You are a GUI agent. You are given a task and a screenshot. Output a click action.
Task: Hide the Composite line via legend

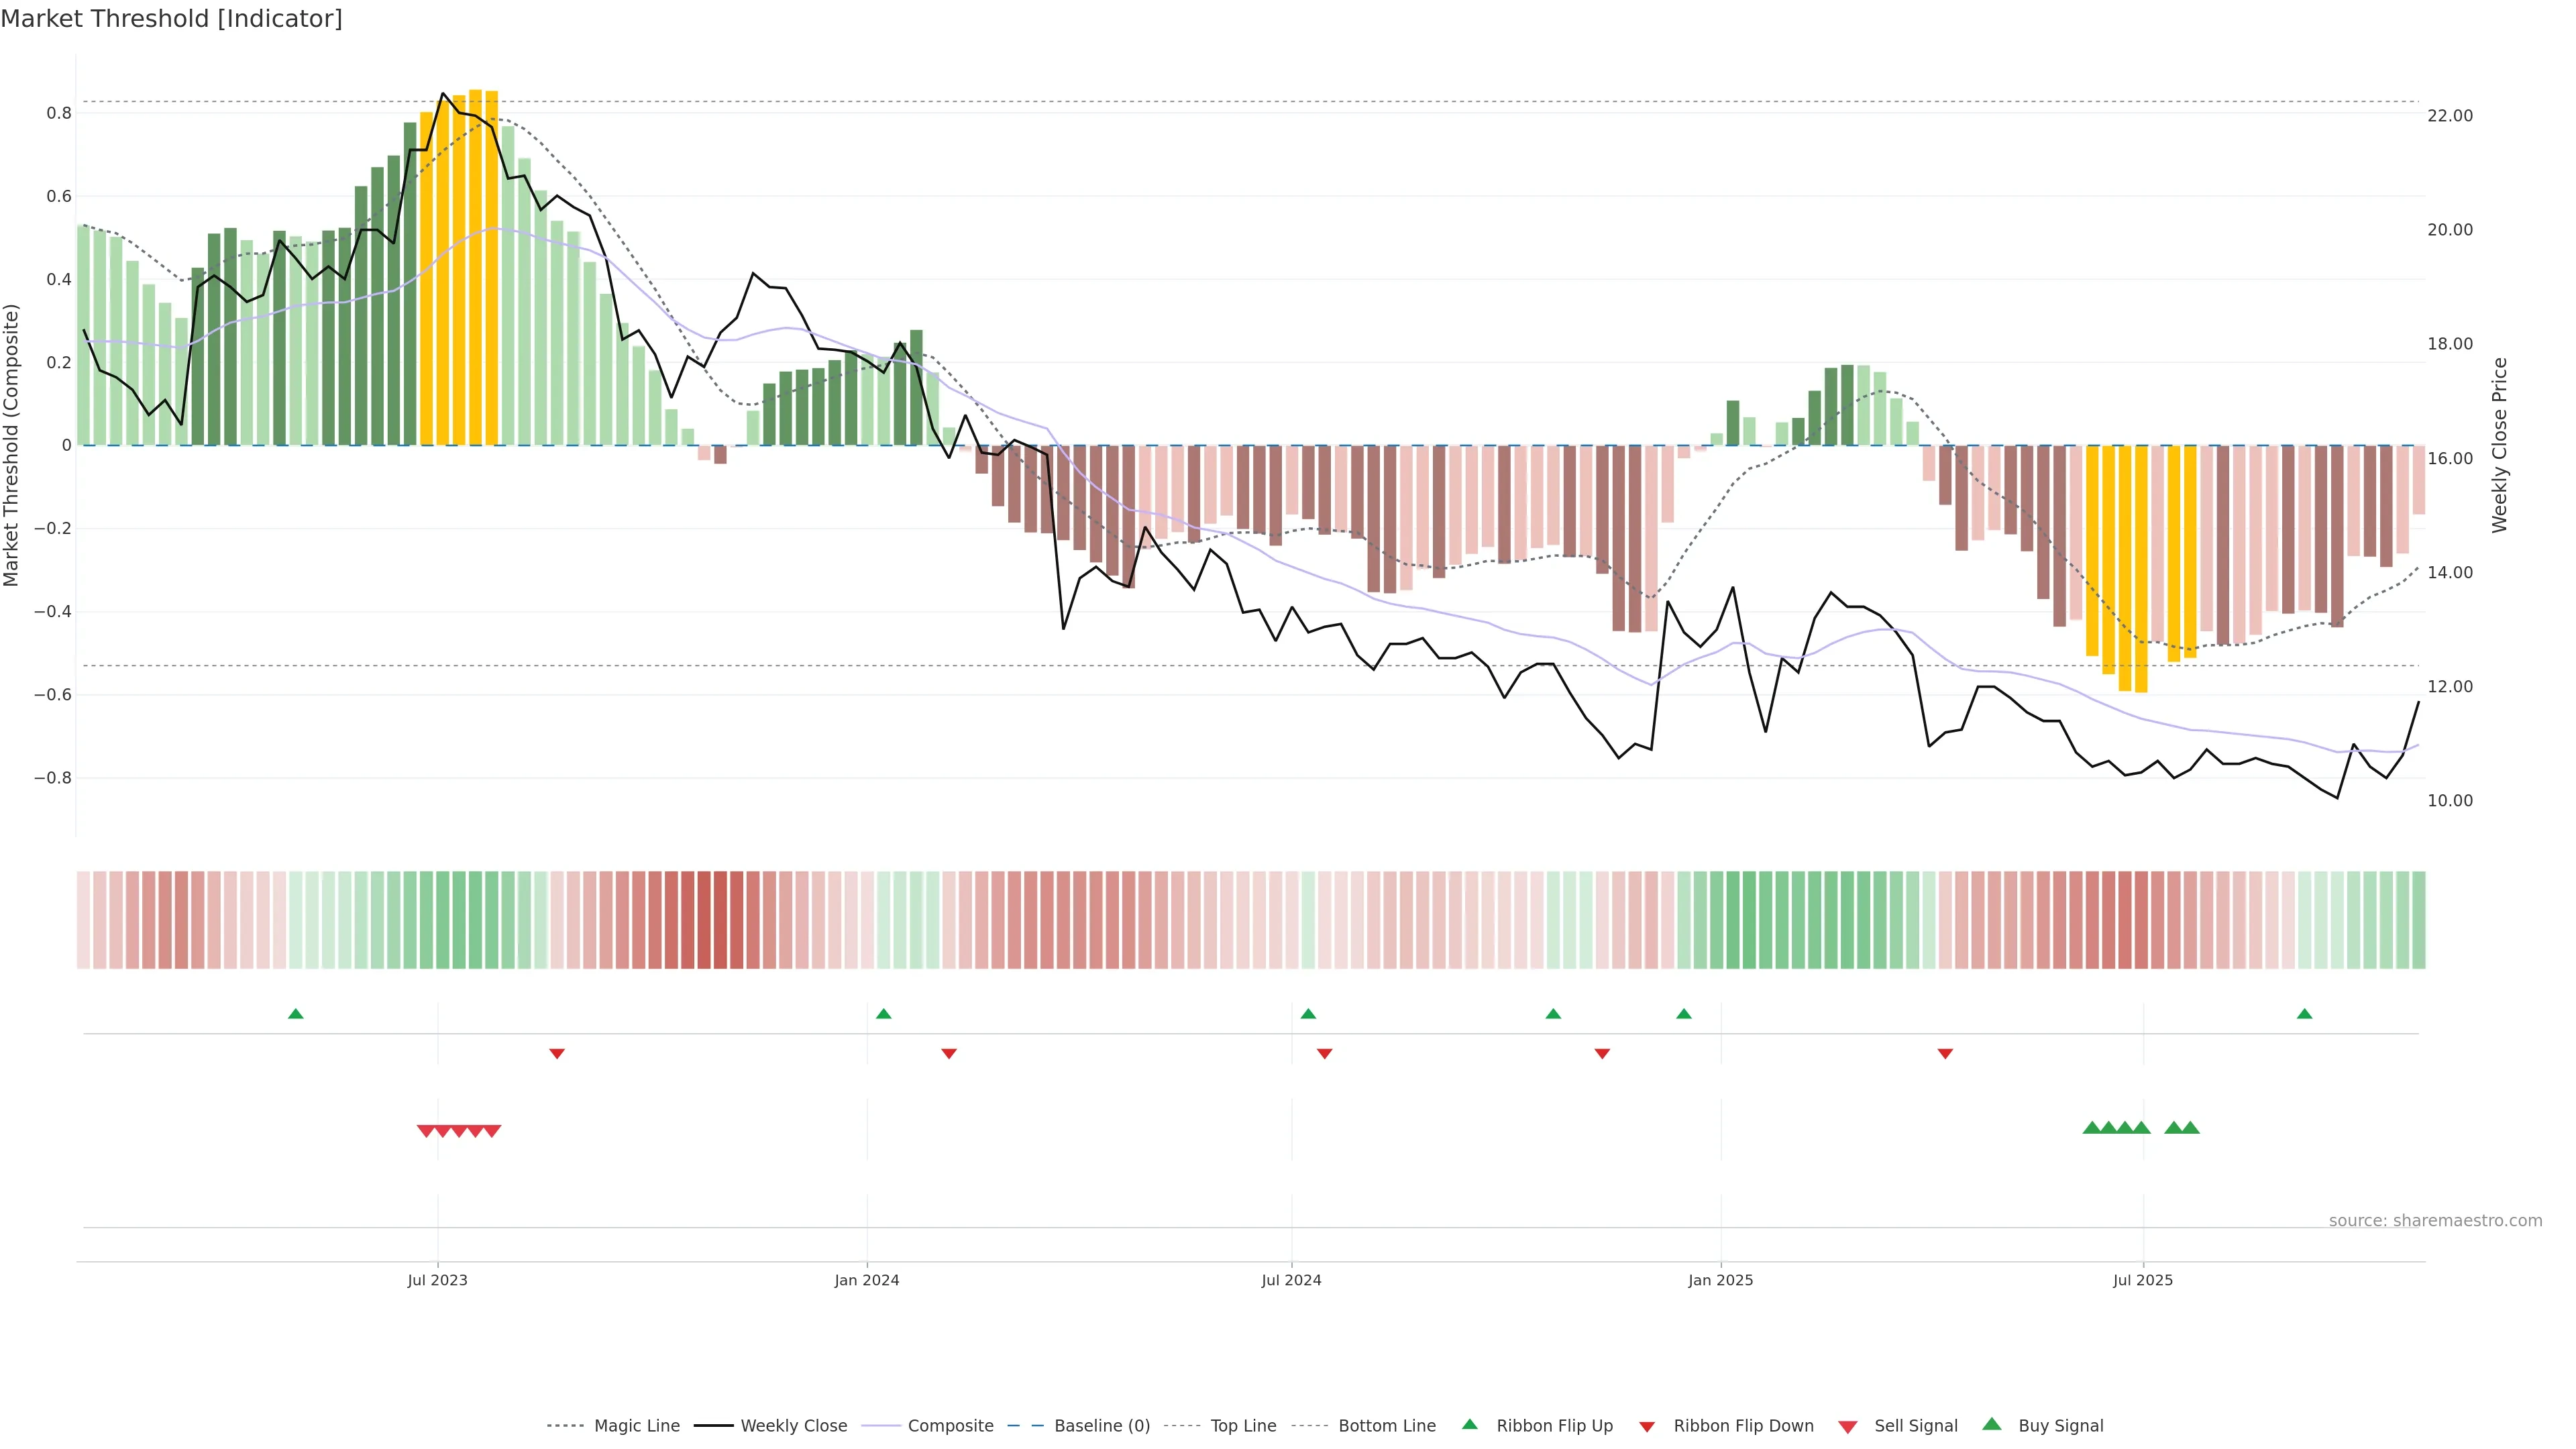tap(950, 1426)
